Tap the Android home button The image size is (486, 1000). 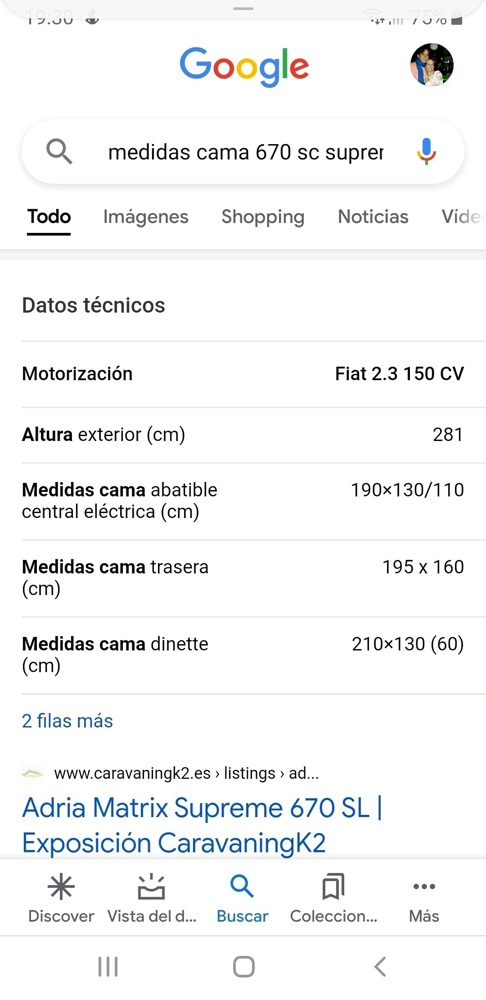(x=244, y=967)
